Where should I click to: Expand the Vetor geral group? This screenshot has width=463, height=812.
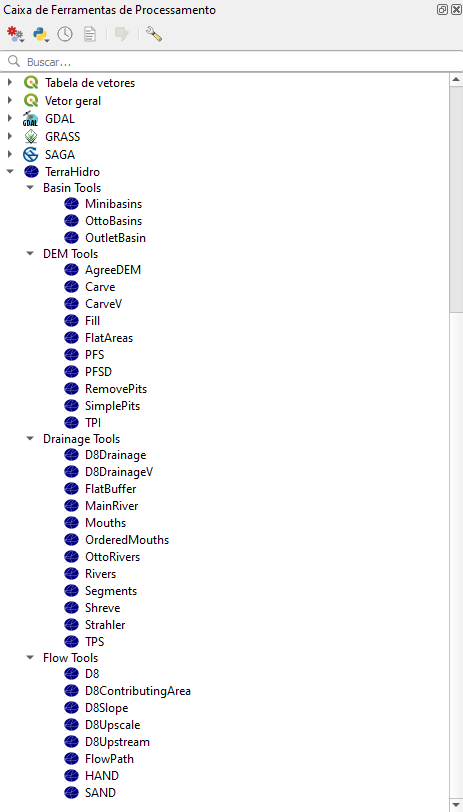[x=9, y=100]
